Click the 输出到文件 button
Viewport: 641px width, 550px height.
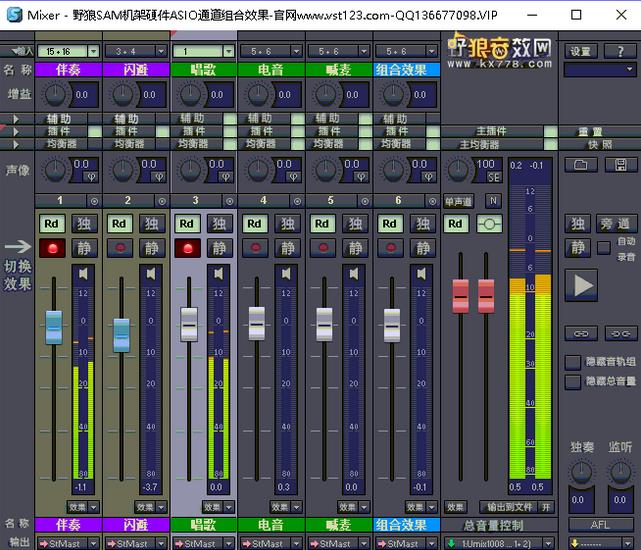(509, 507)
